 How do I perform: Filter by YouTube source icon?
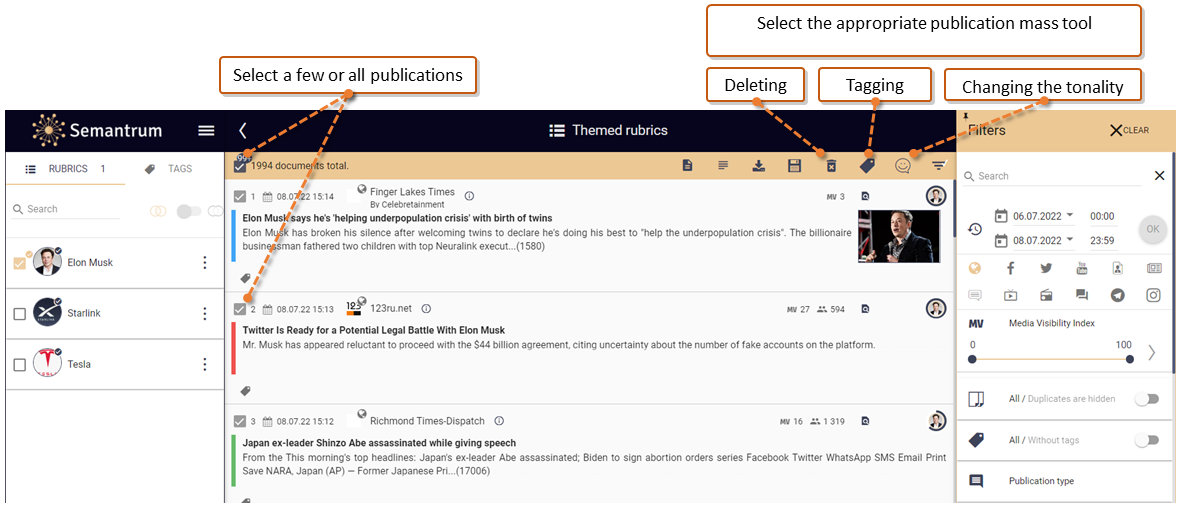coord(1082,268)
